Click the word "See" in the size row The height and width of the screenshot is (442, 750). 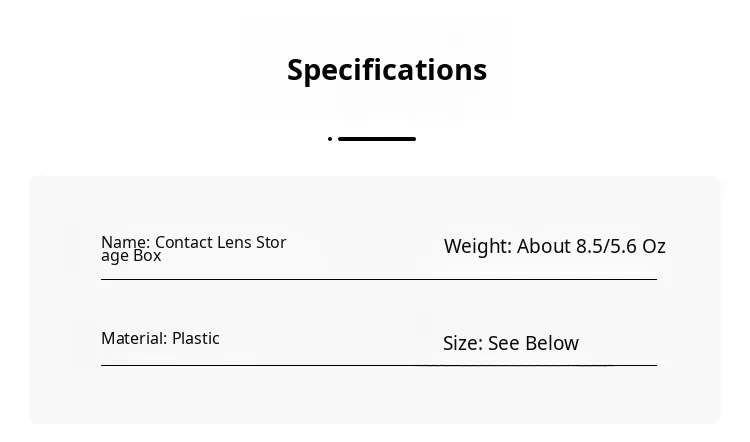point(504,344)
